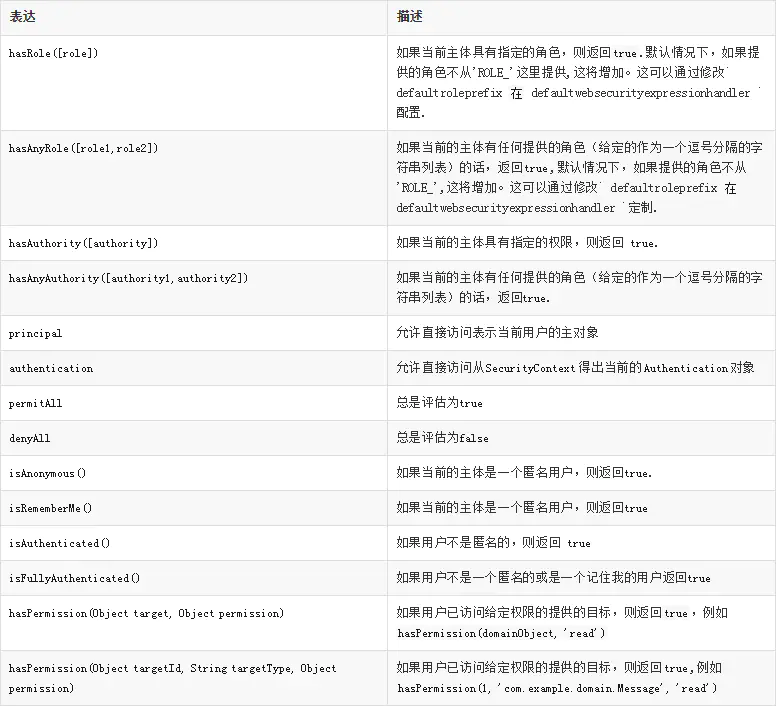This screenshot has height=706, width=776.
Task: Click the isRememberMe() expression cell
Action: click(x=50, y=508)
